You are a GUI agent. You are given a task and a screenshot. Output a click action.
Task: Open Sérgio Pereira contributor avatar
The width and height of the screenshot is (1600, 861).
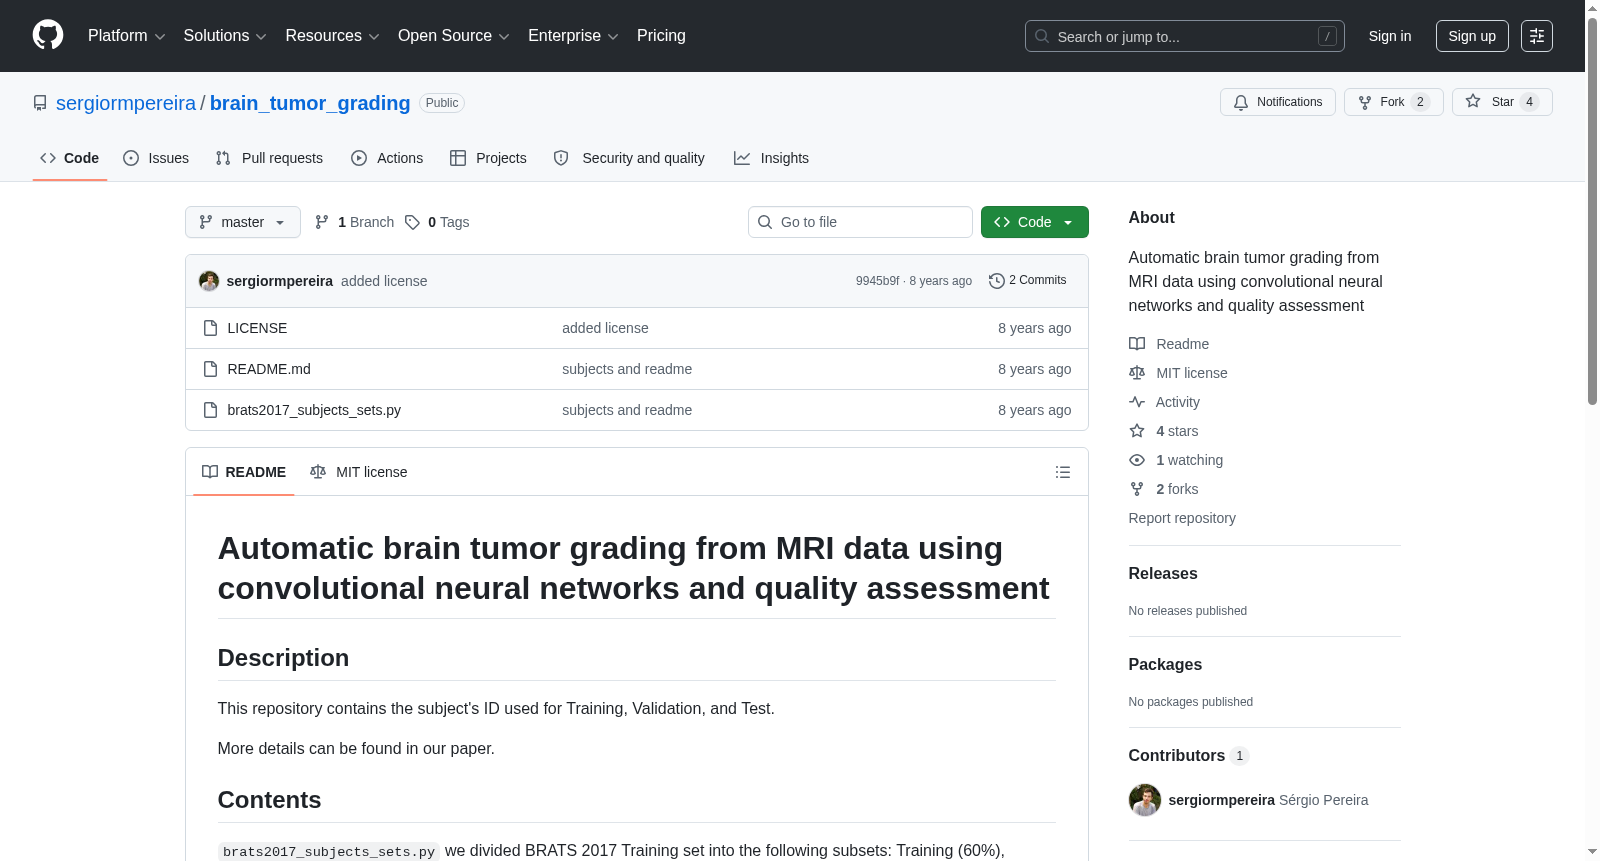tap(1145, 800)
